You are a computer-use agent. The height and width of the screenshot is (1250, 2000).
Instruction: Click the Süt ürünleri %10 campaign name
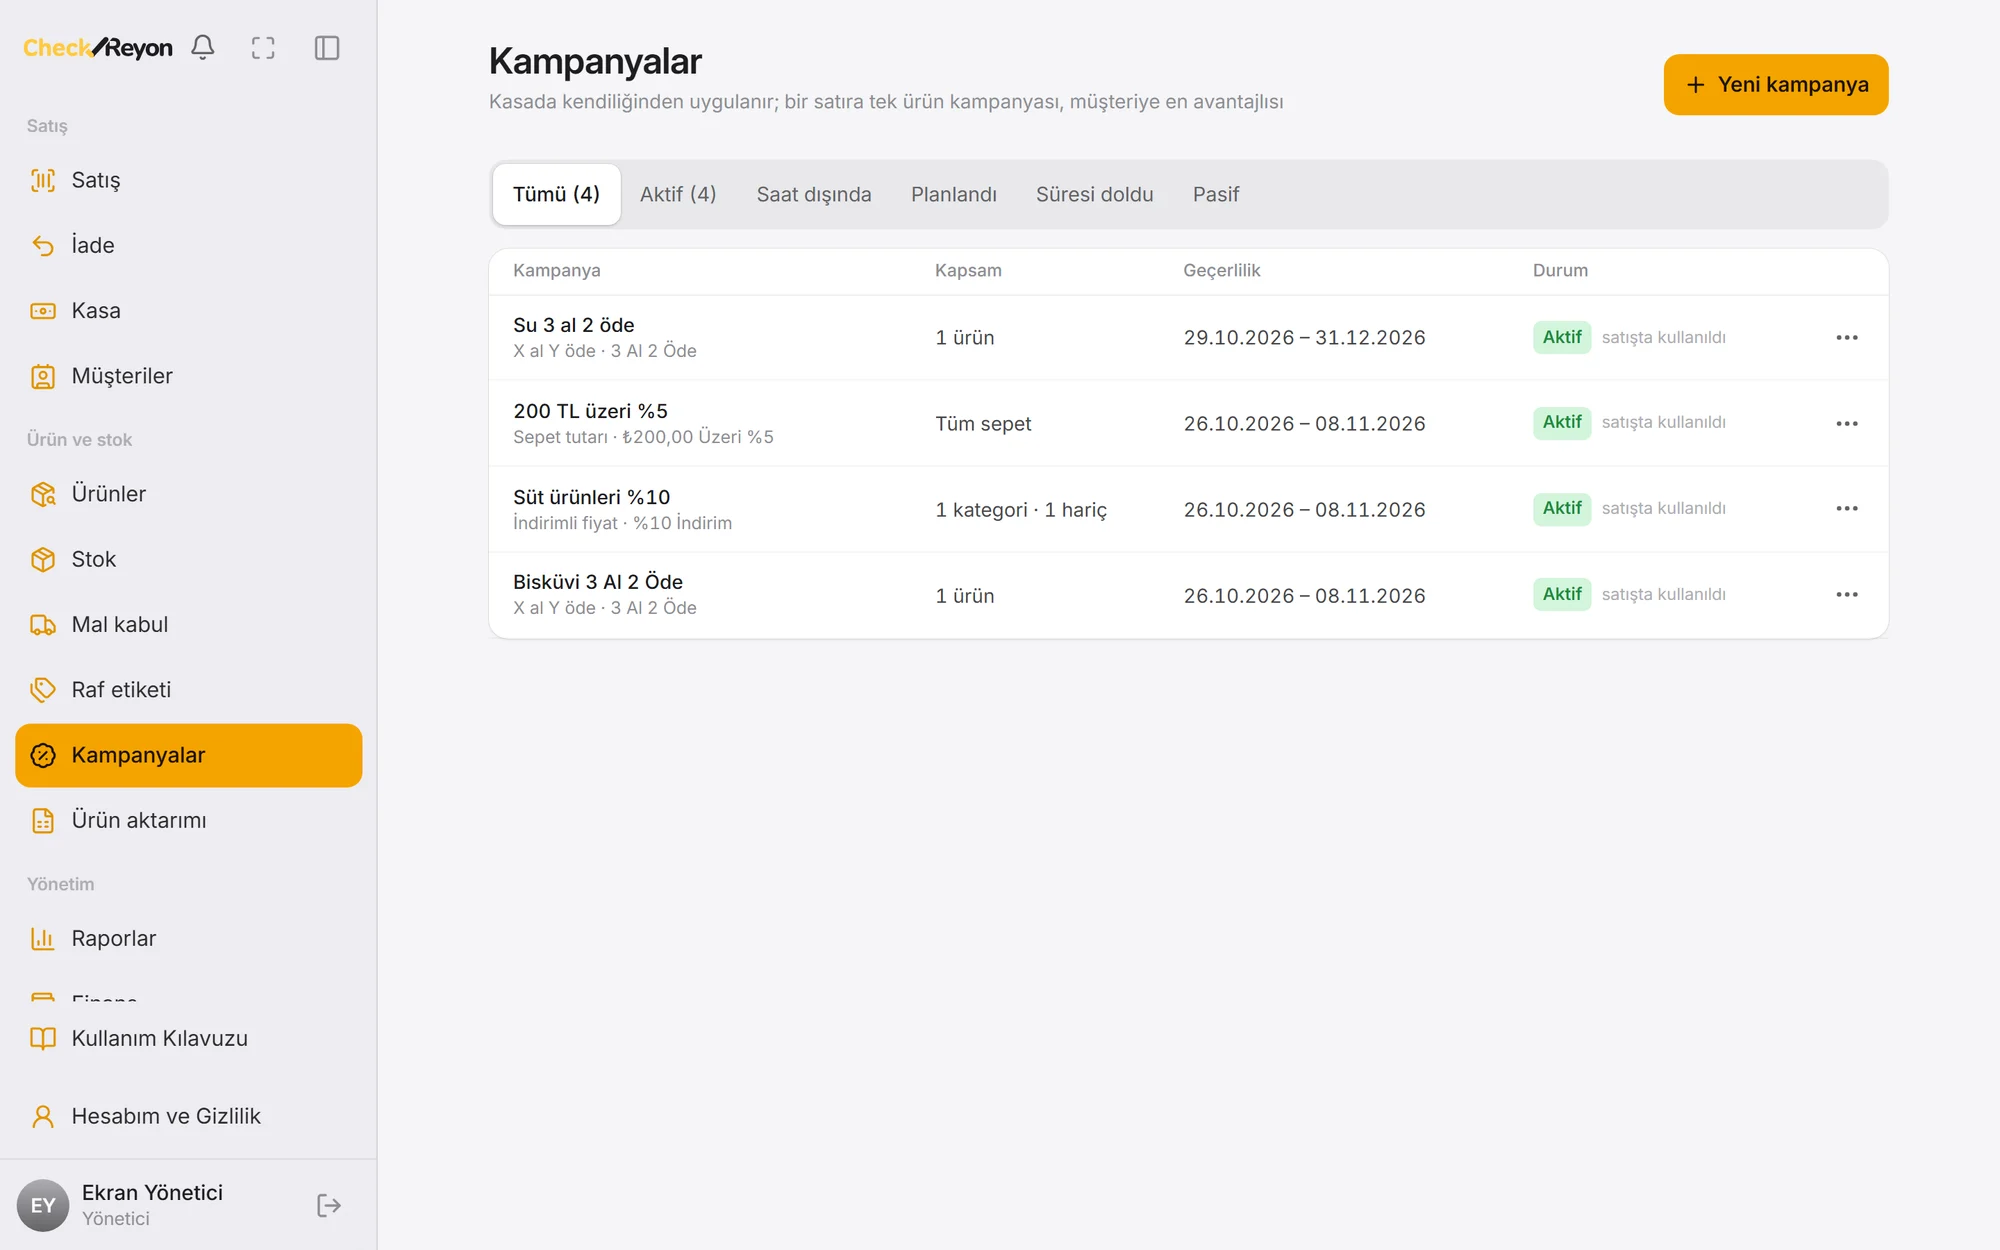(x=591, y=497)
